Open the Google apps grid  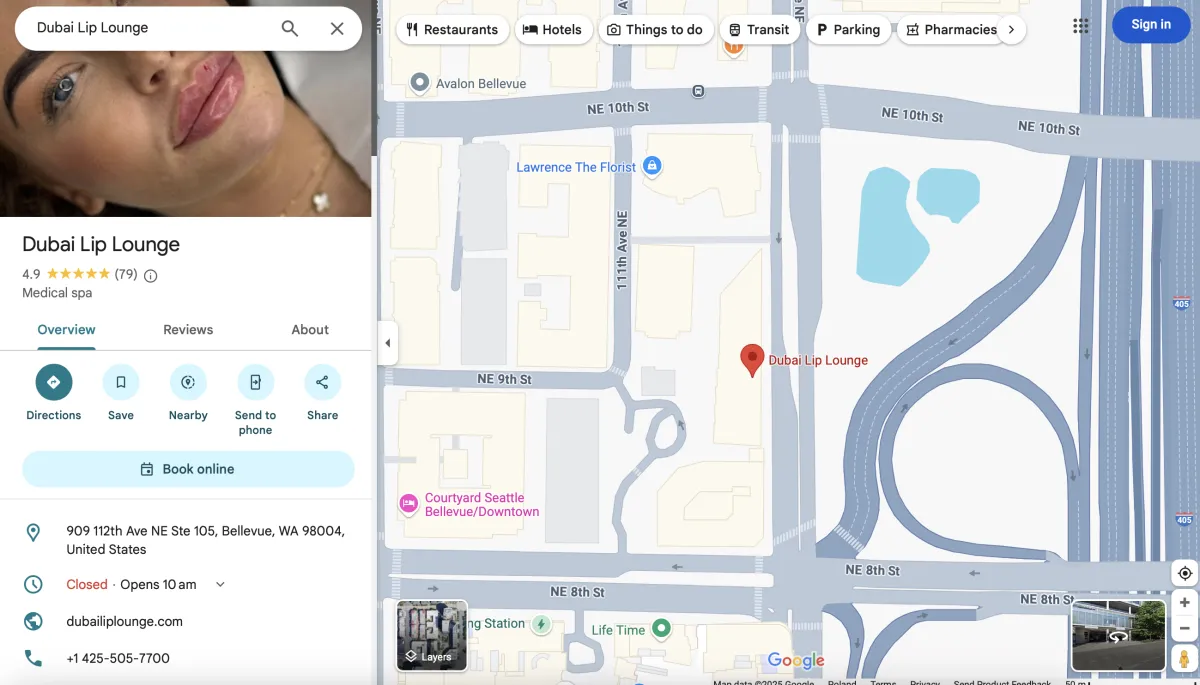click(x=1080, y=26)
